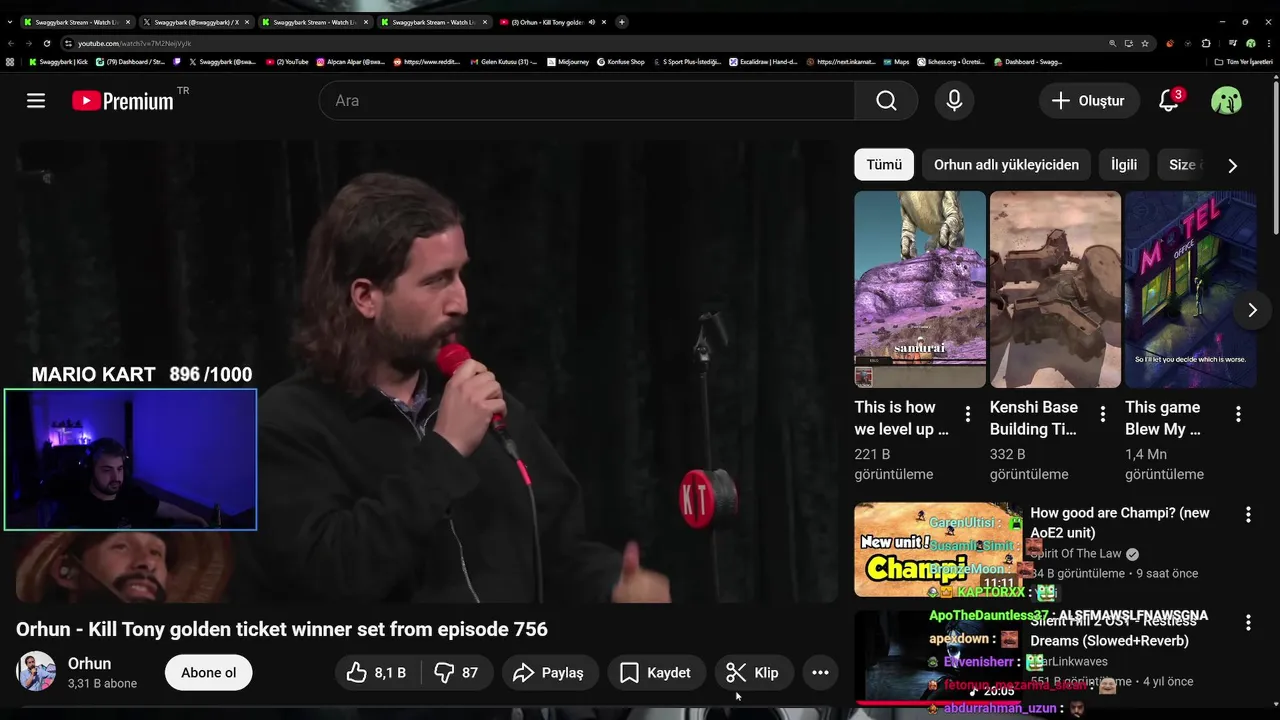Bookmark this page with star icon

click(1145, 43)
